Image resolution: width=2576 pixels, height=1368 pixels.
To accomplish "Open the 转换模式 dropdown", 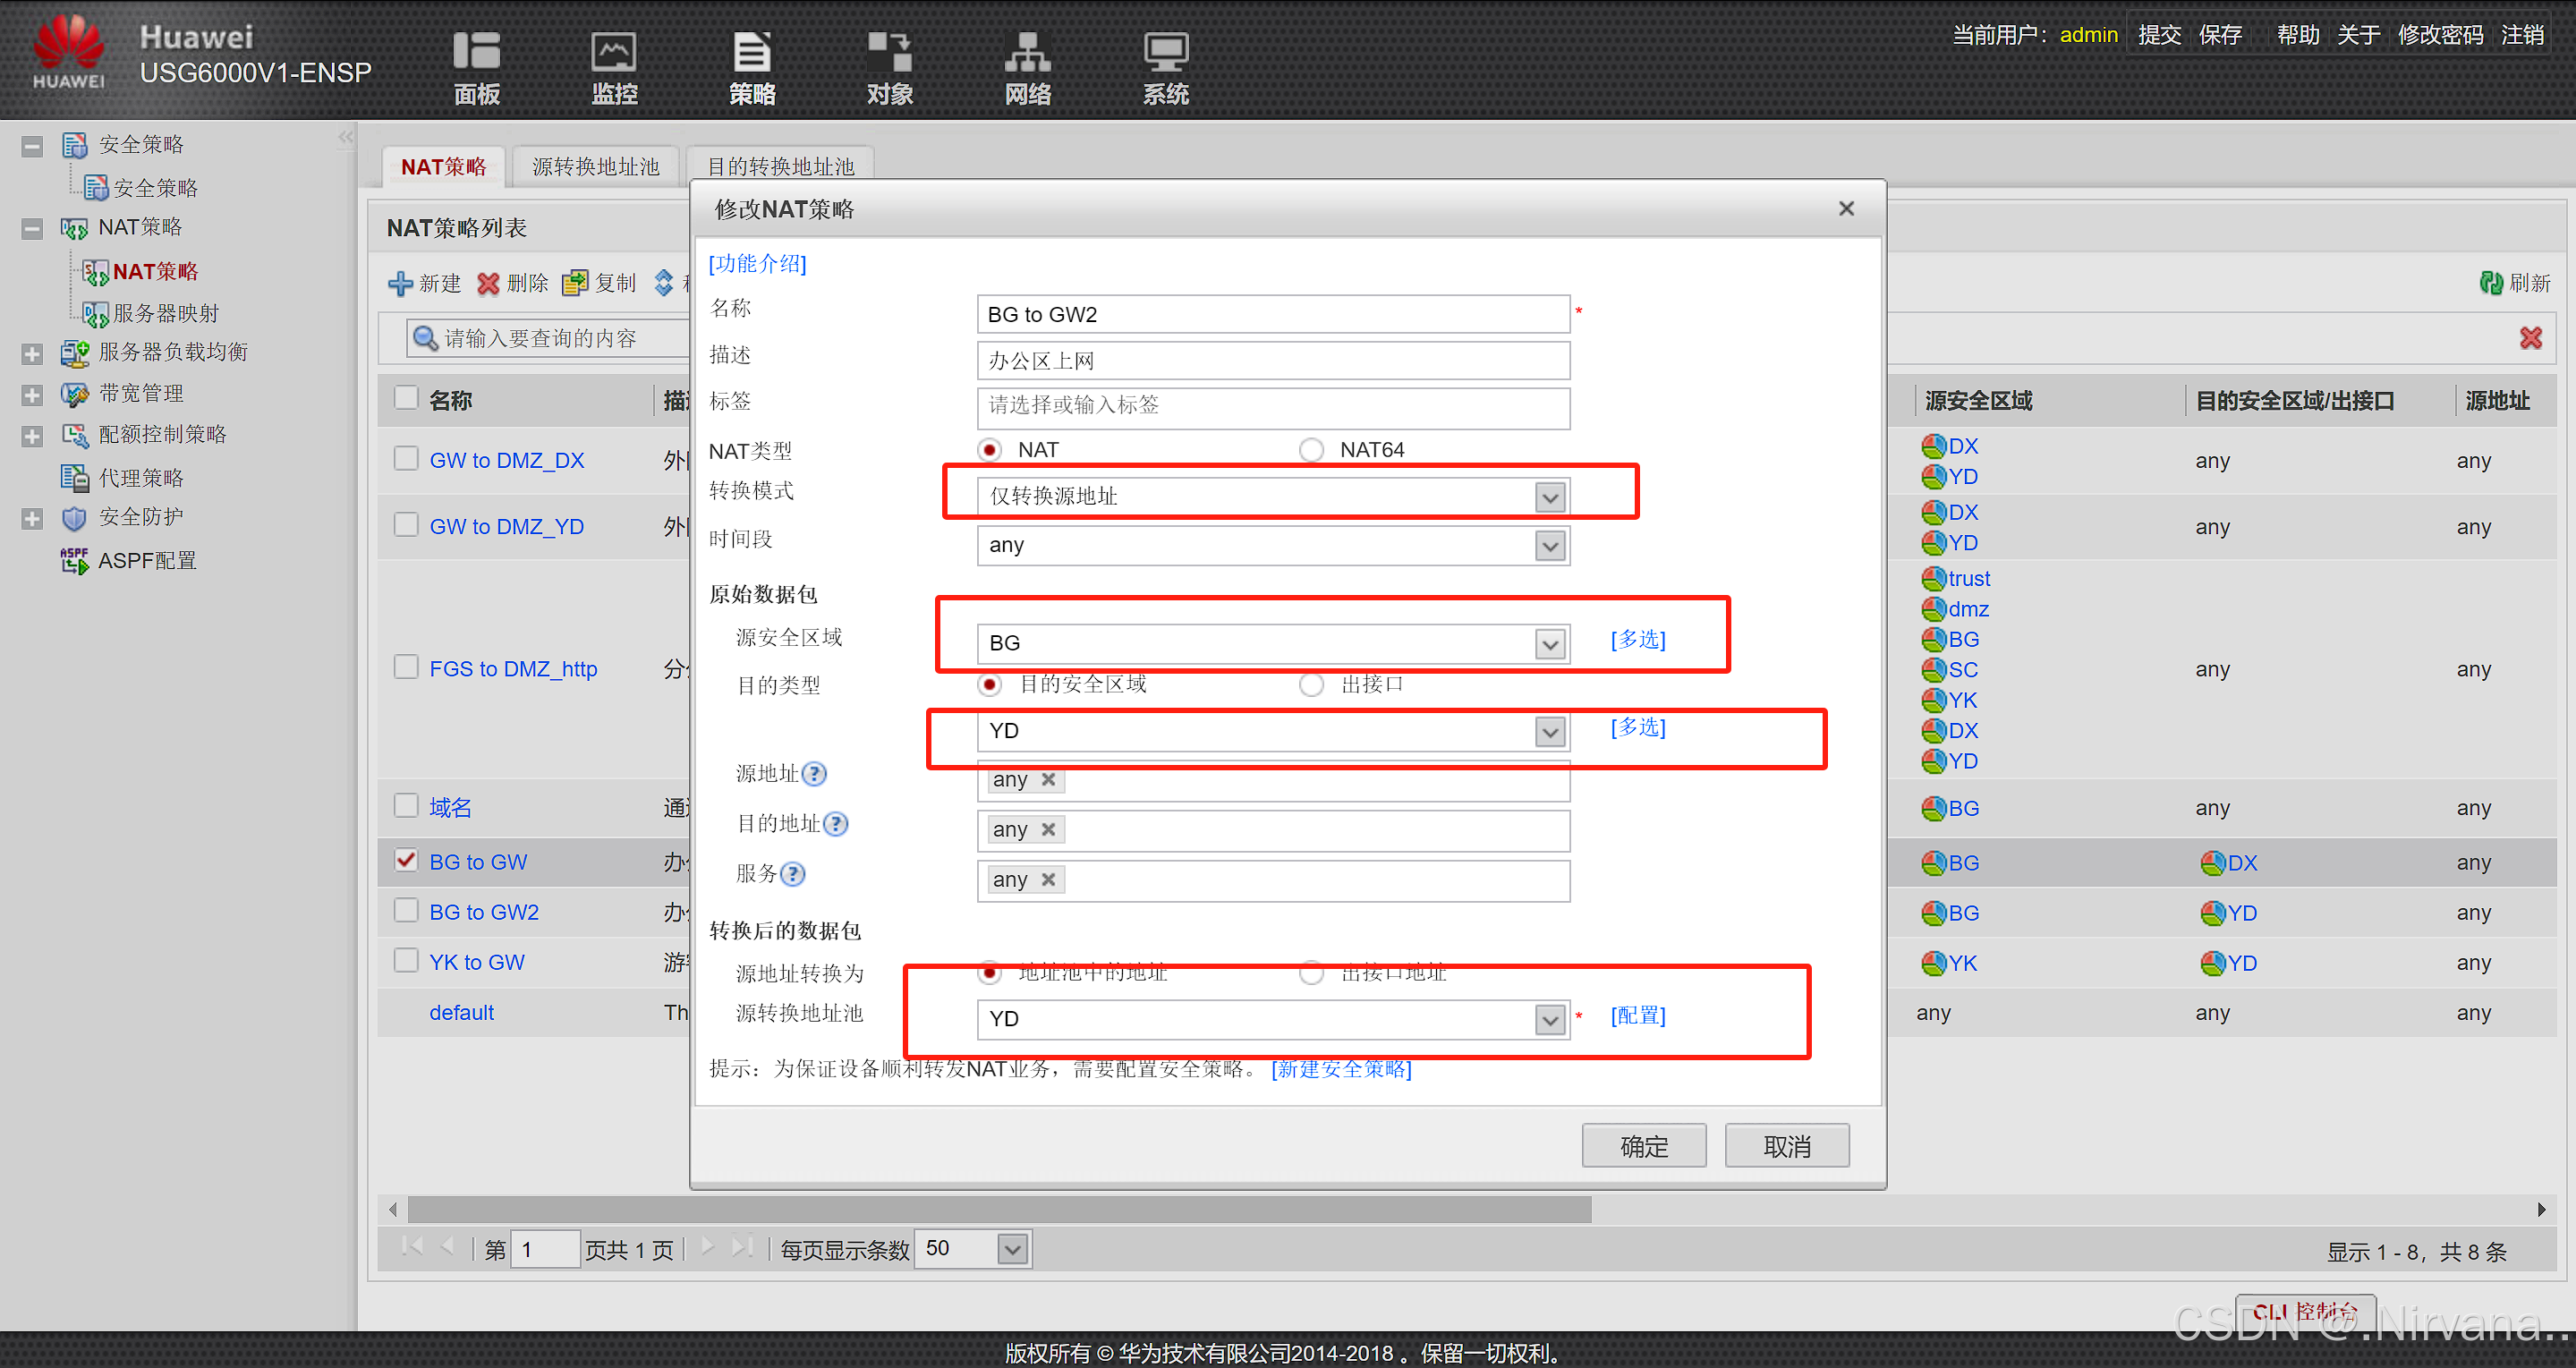I will (x=1550, y=497).
